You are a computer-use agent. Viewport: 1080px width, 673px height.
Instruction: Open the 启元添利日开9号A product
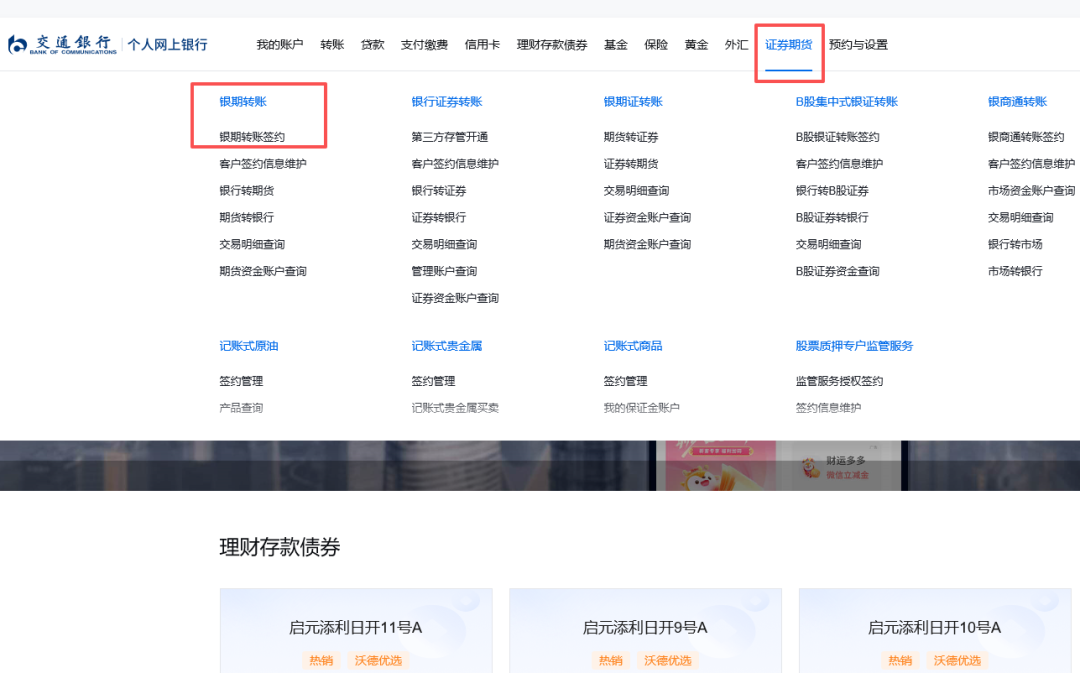coord(644,626)
